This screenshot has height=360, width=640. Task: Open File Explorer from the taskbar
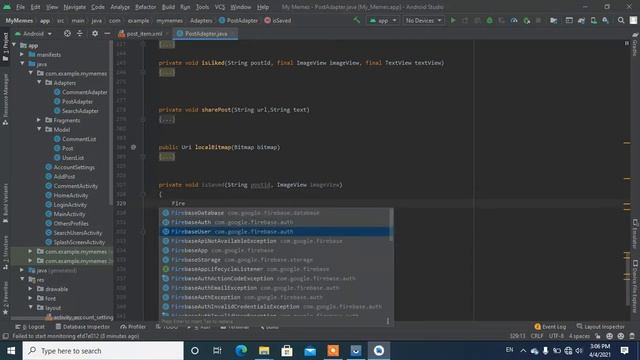[264, 351]
